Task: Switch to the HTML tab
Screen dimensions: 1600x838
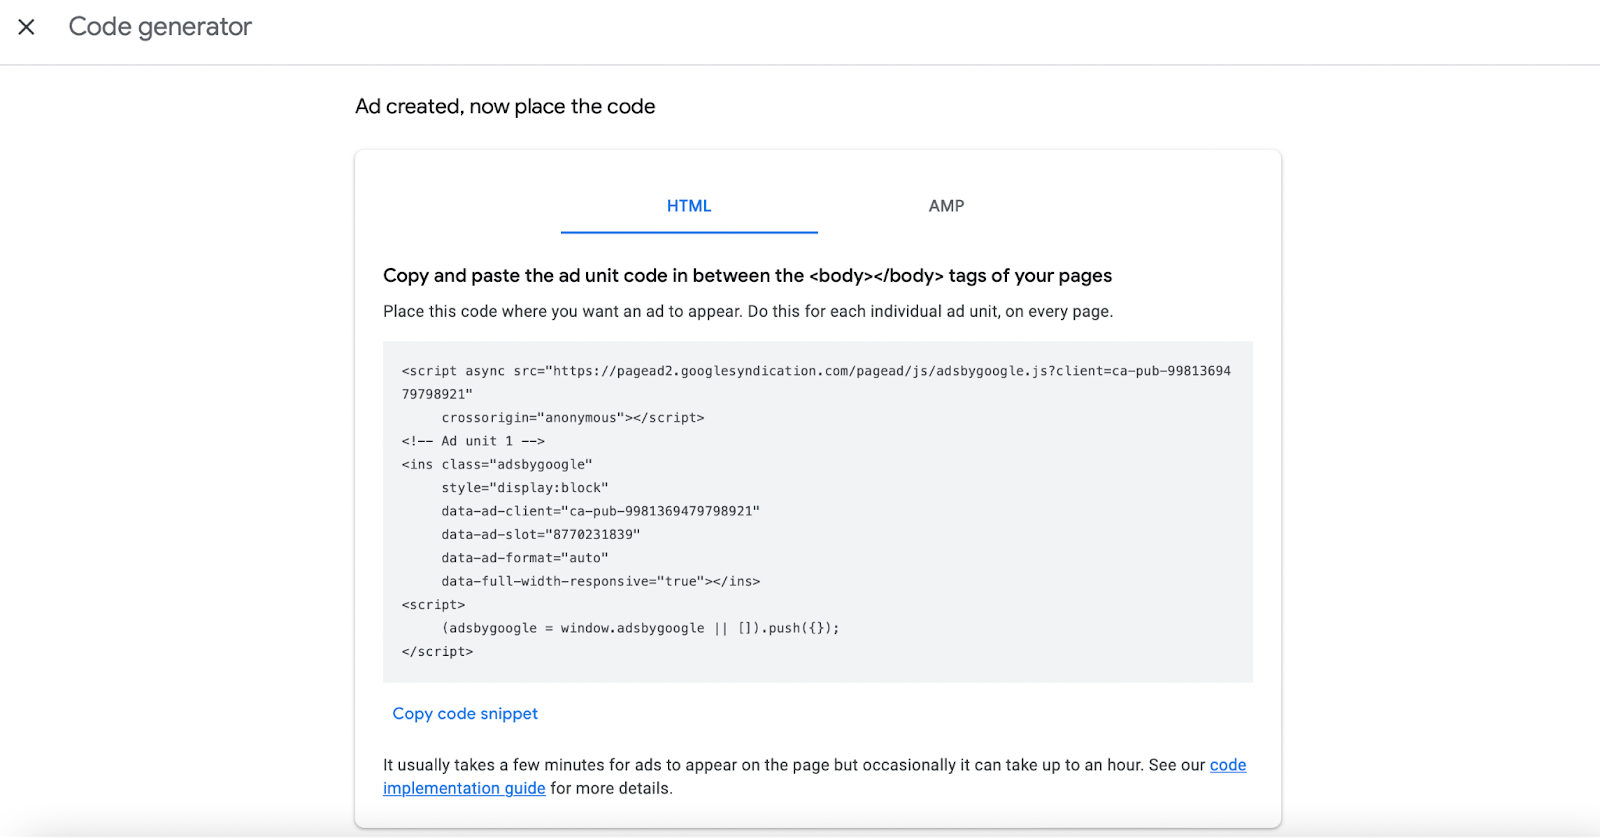Action: [689, 206]
